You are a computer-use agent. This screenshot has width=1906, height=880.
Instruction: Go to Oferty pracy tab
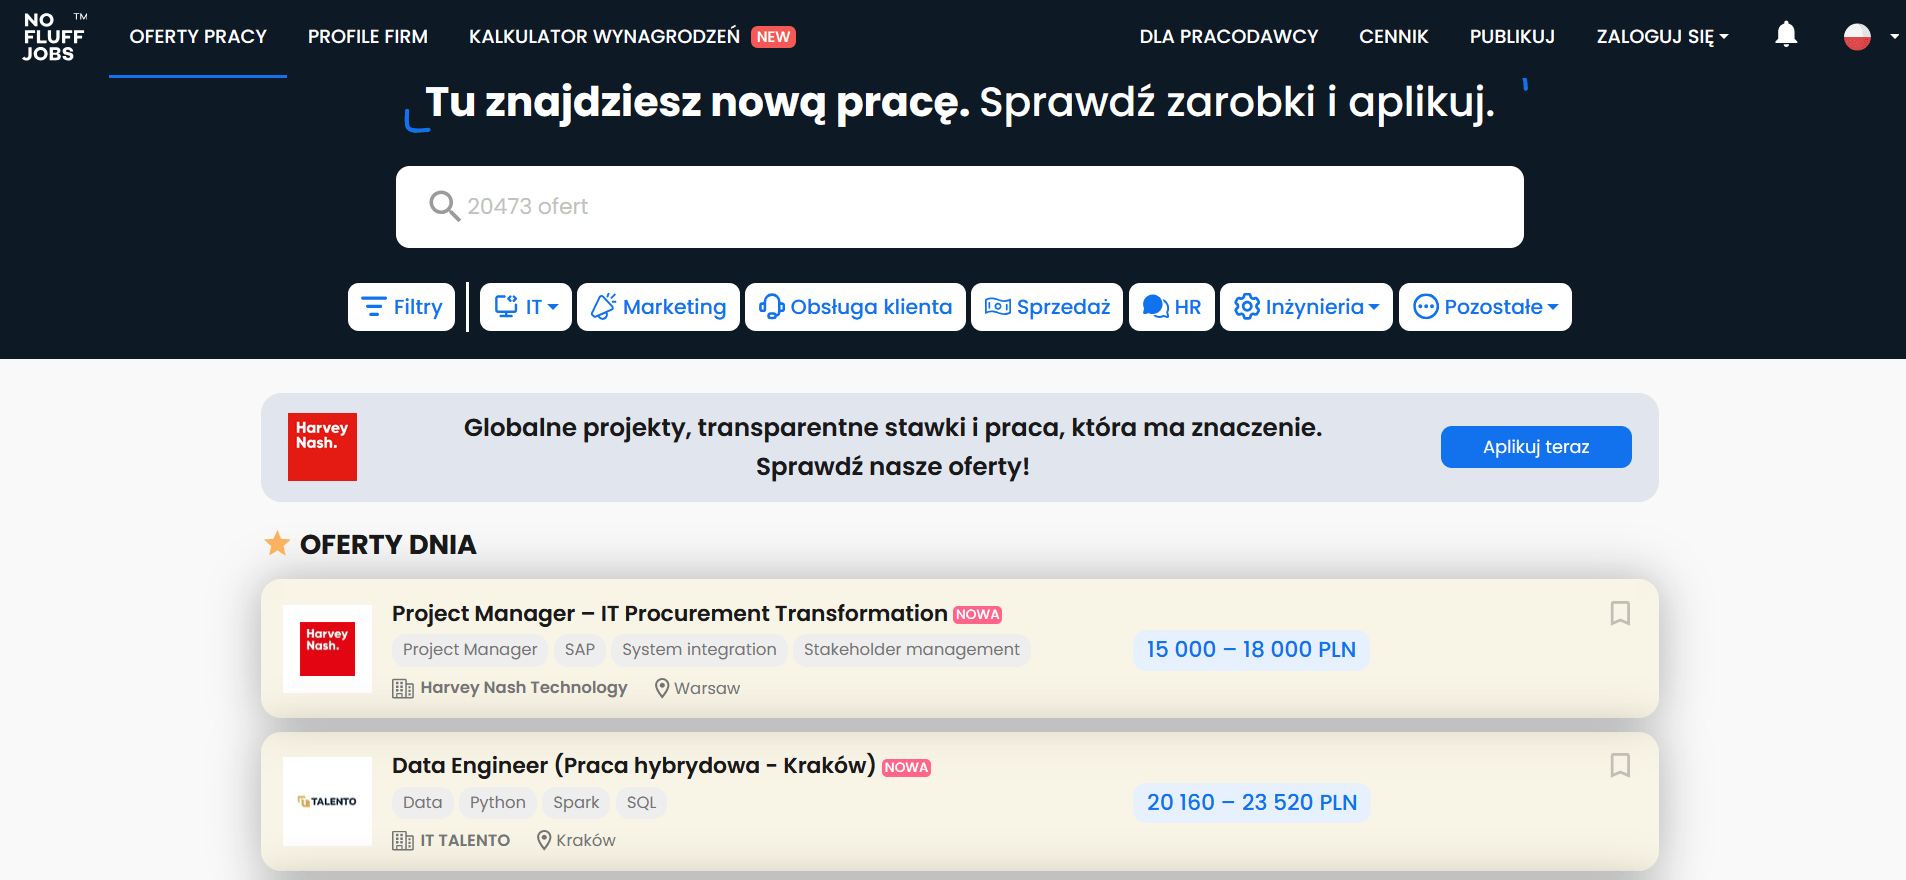tap(198, 37)
